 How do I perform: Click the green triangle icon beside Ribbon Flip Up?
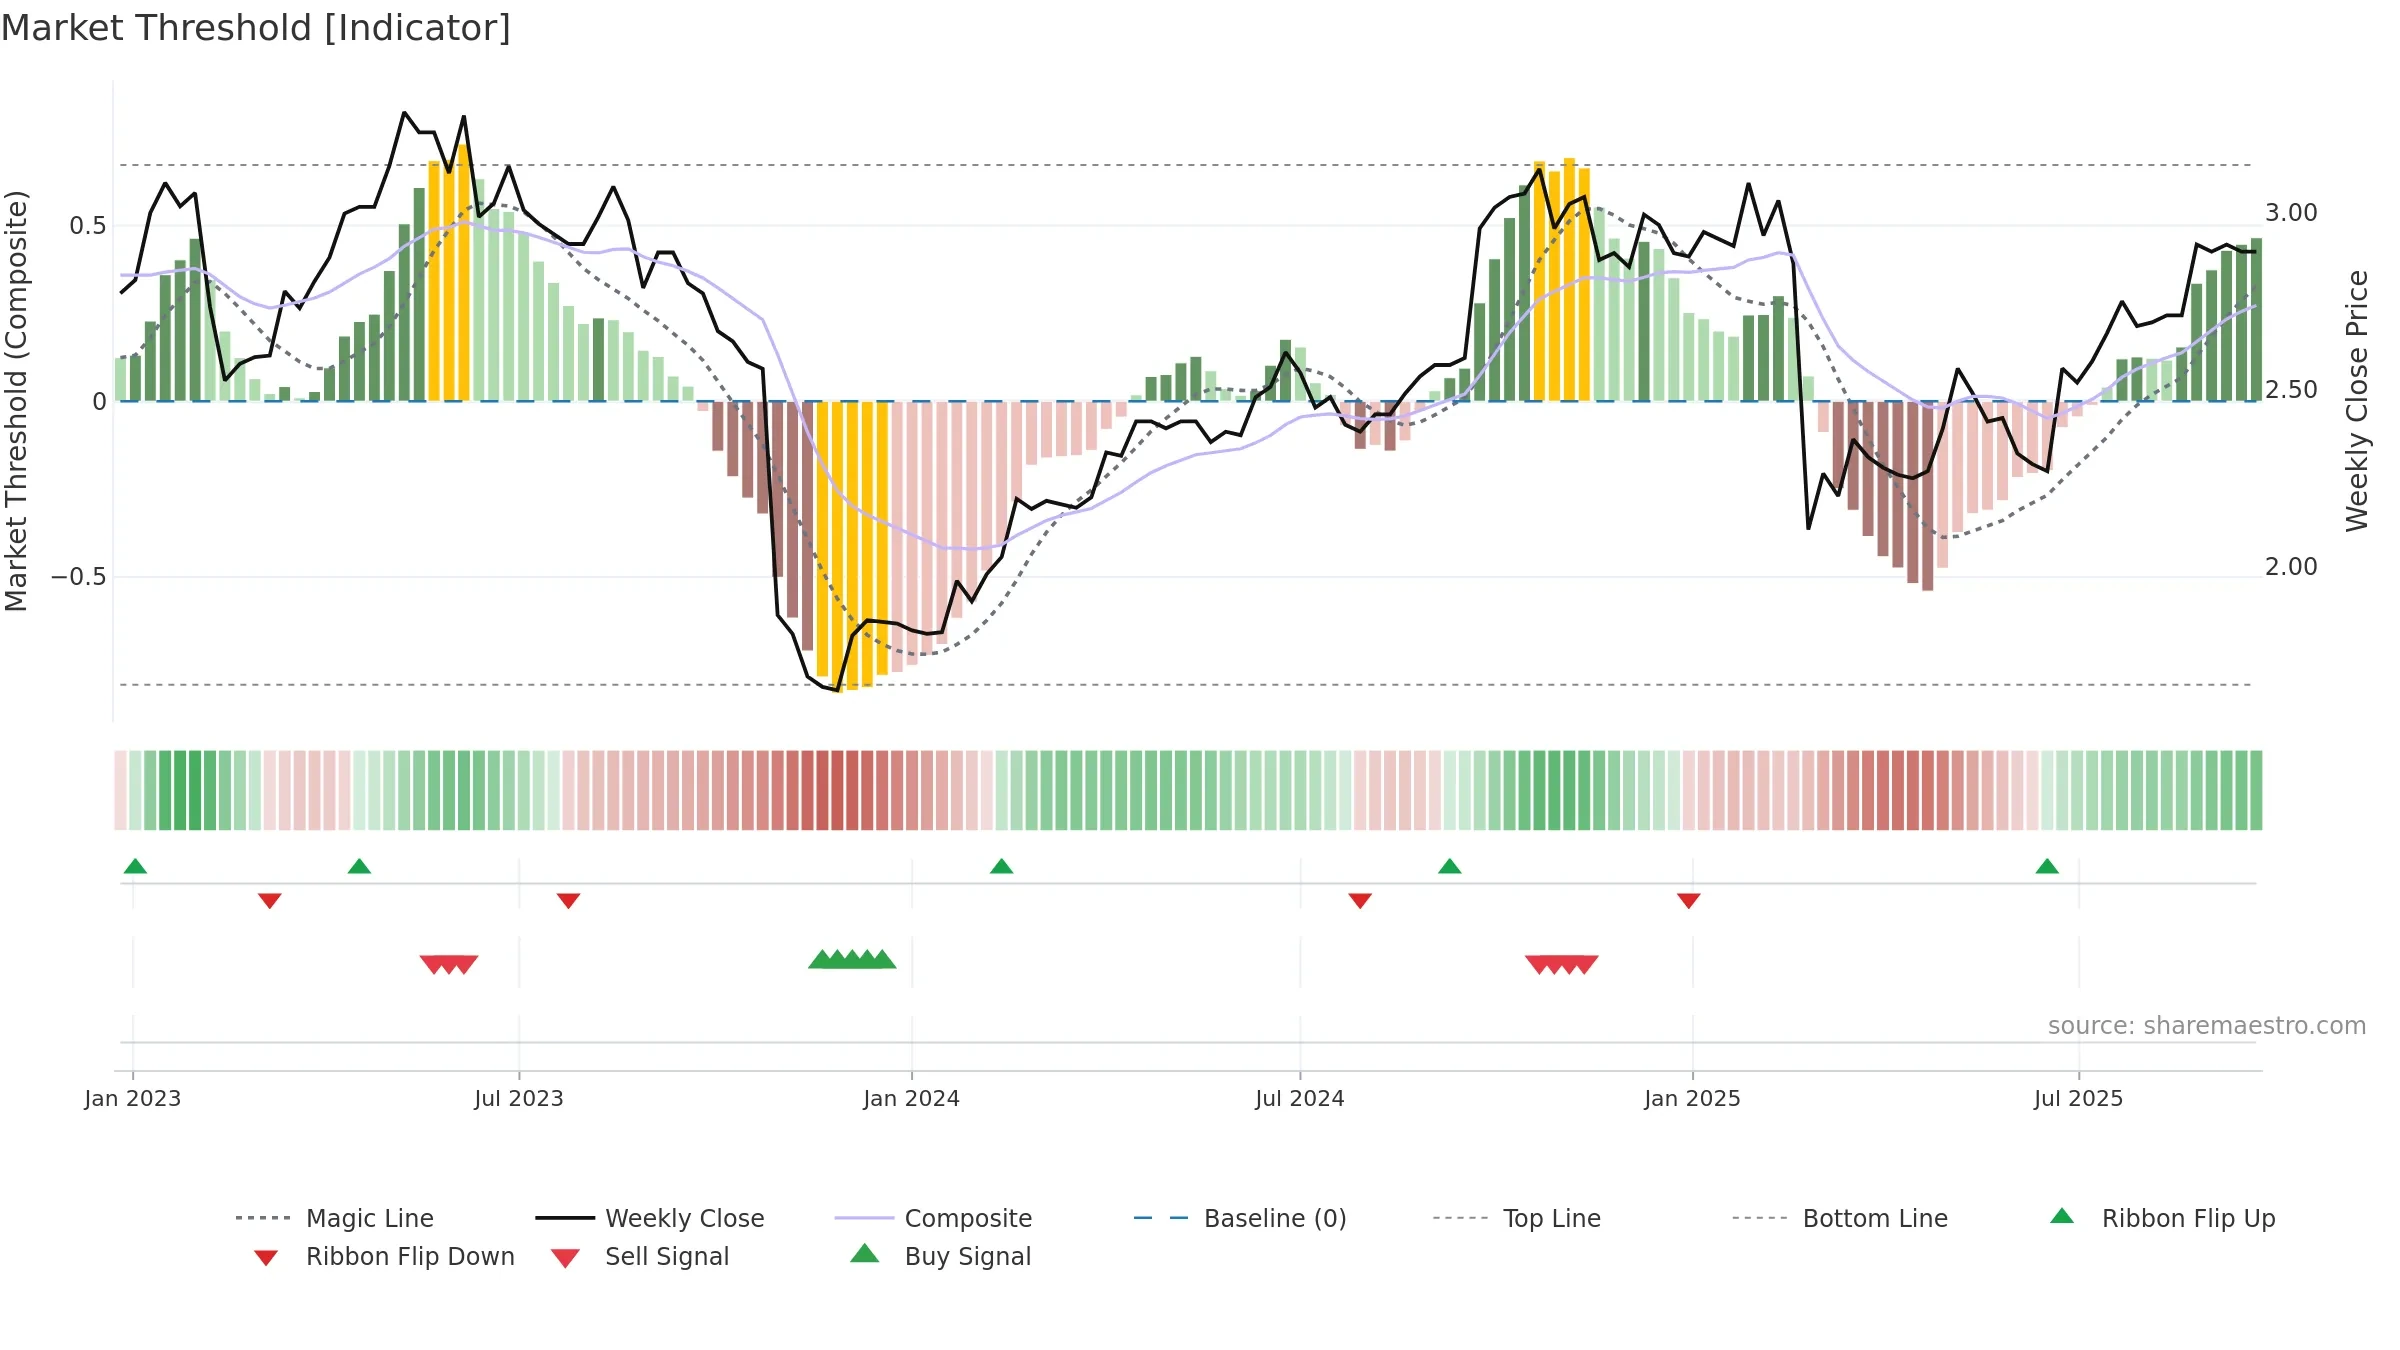pos(2062,1216)
